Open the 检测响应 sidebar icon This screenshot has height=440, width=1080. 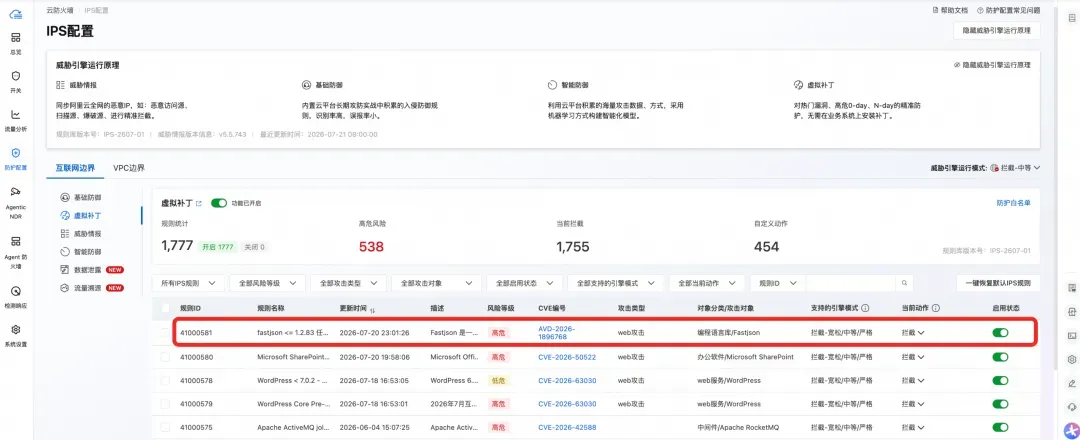[16, 291]
